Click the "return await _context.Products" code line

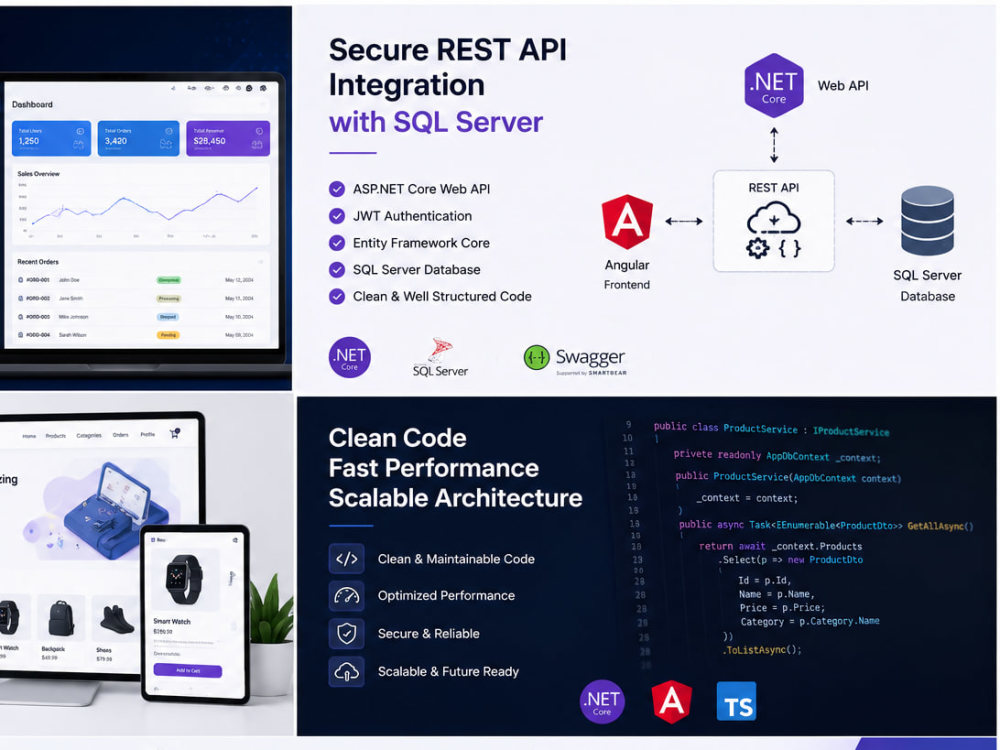(780, 546)
